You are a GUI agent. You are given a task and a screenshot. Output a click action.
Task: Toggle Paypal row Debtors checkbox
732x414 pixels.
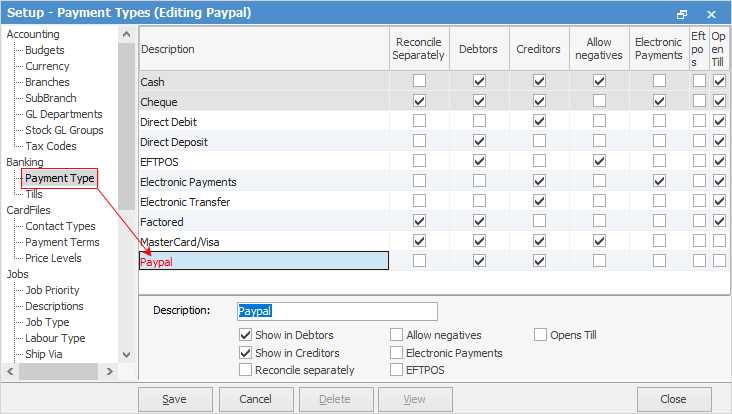click(479, 261)
